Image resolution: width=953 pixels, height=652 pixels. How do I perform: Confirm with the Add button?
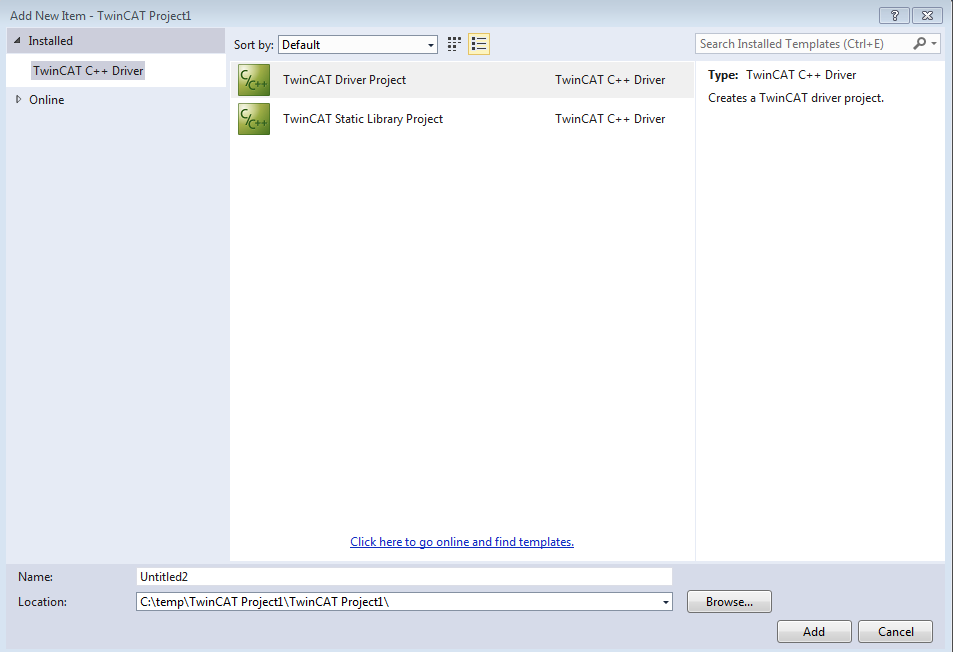pyautogui.click(x=813, y=631)
